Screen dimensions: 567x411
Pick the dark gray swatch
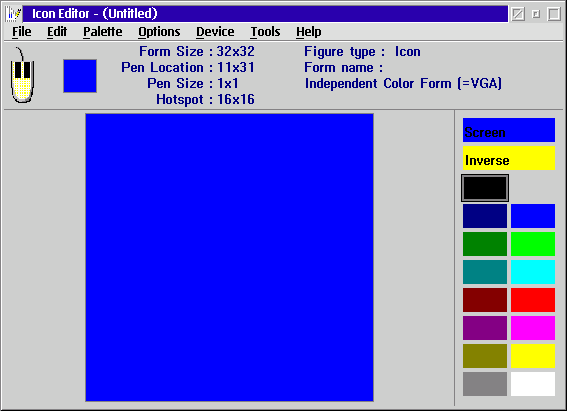[485, 384]
